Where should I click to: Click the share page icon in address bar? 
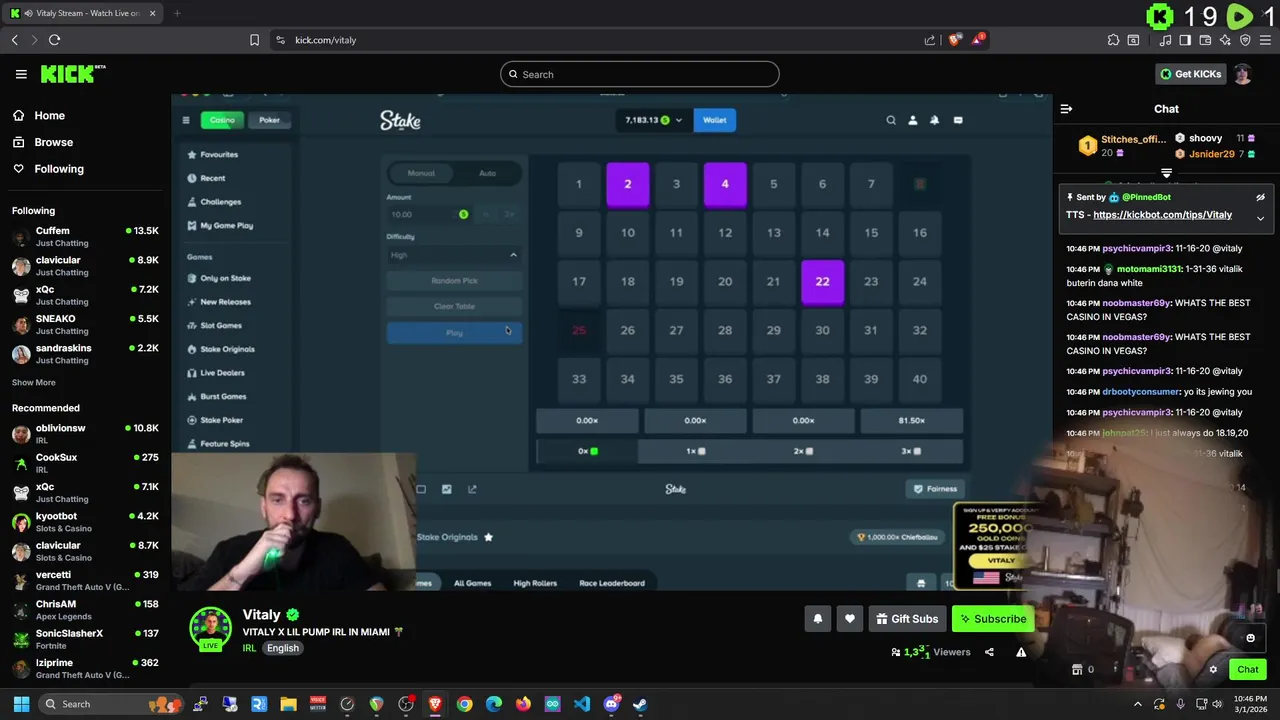[930, 40]
